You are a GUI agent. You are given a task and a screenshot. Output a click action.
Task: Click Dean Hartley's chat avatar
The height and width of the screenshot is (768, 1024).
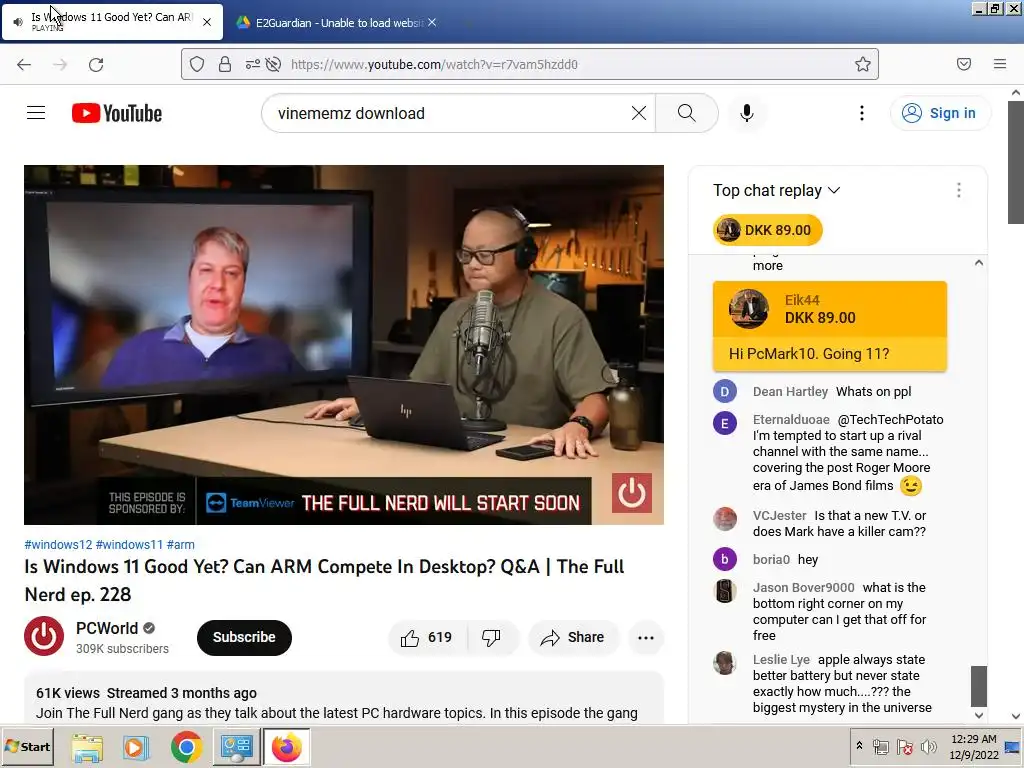725,392
